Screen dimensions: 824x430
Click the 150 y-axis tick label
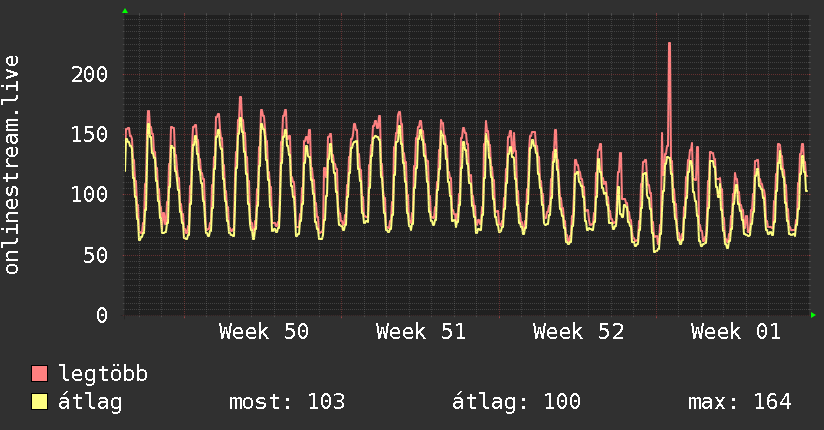coord(89,135)
